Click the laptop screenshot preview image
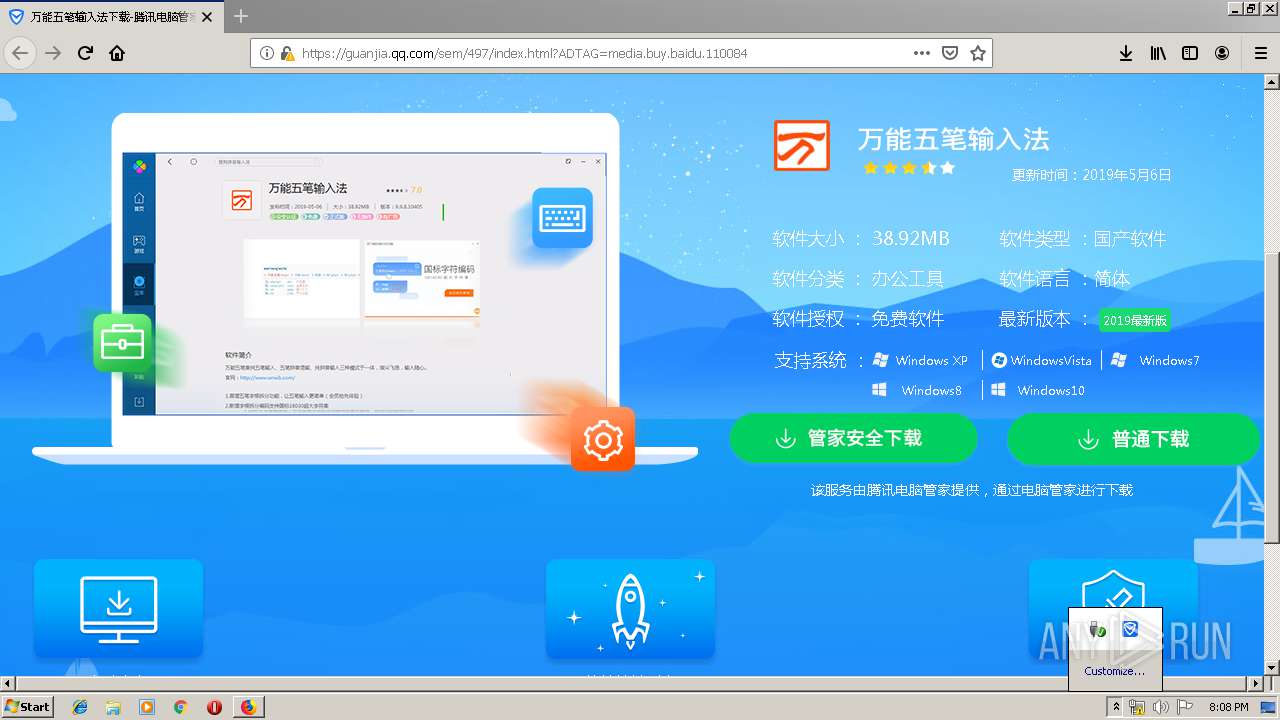1280x720 pixels. click(365, 283)
